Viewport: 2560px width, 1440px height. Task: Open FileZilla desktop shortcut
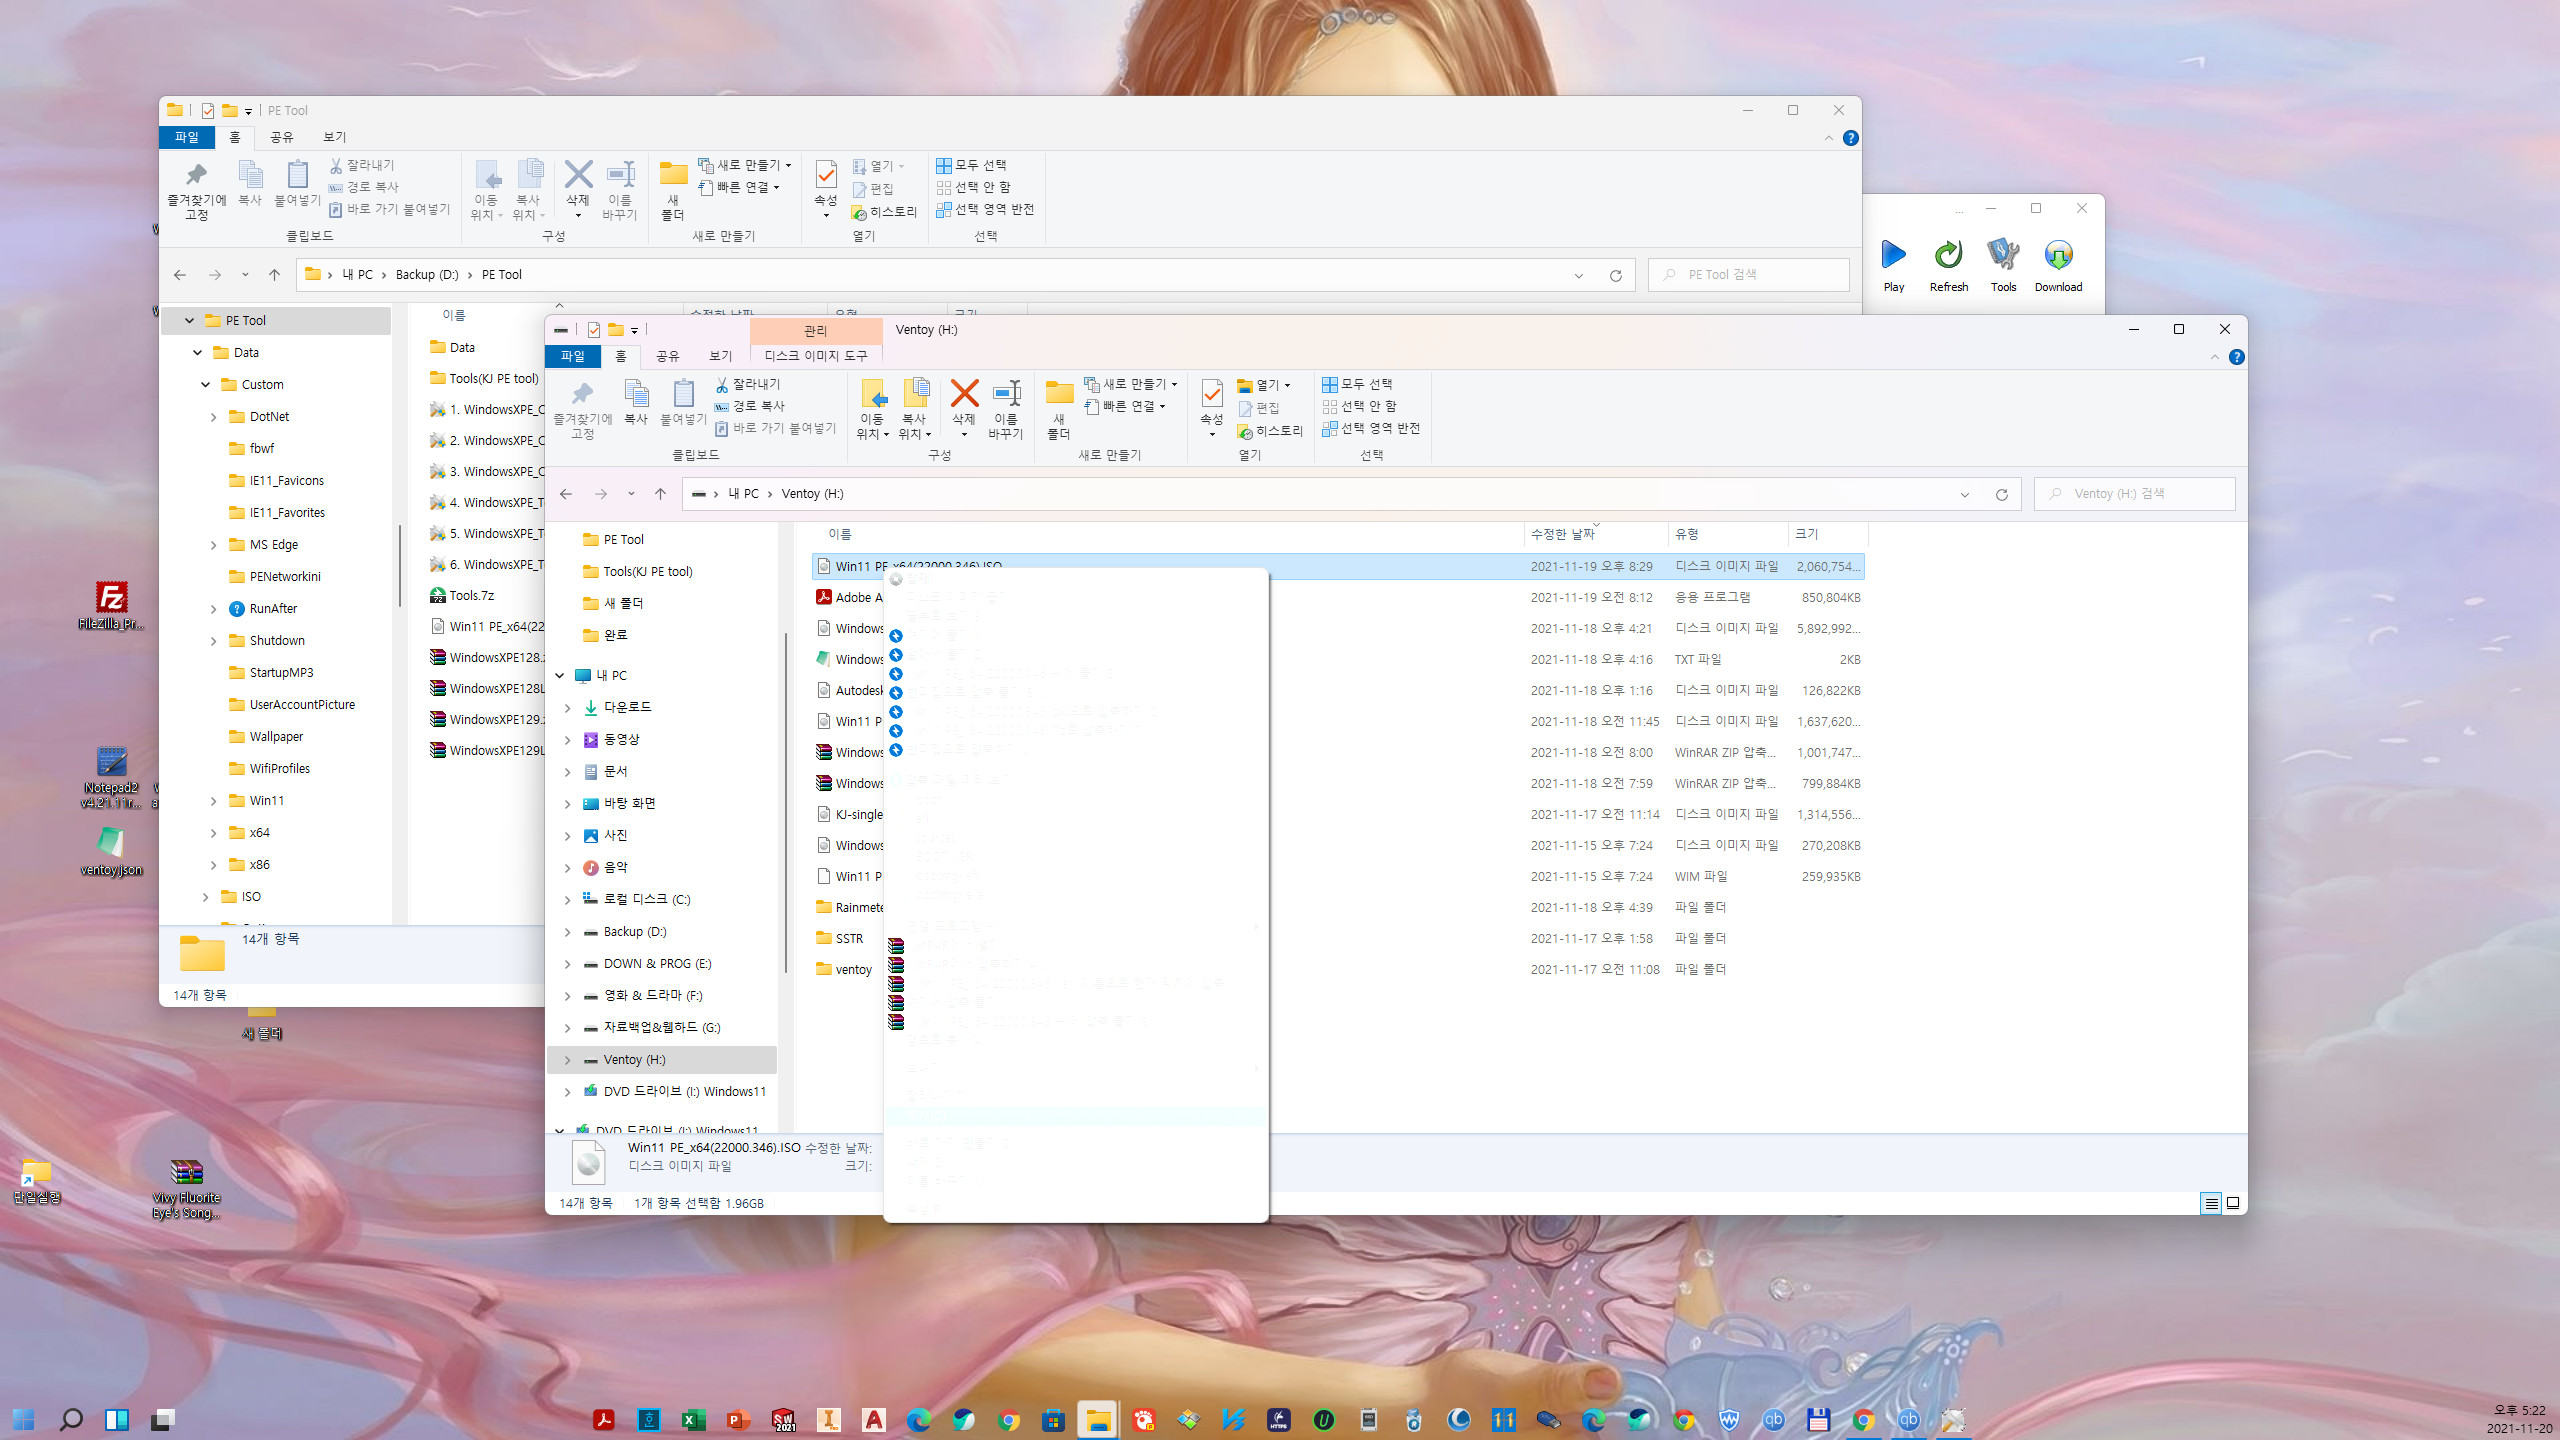click(x=111, y=605)
